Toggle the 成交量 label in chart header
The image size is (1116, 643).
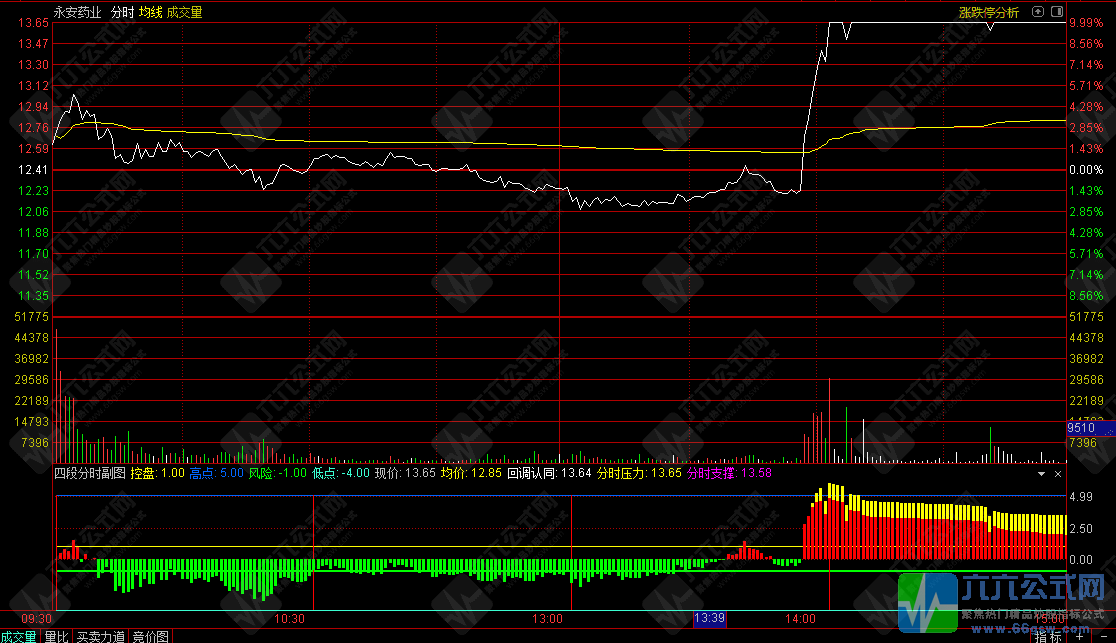(184, 13)
